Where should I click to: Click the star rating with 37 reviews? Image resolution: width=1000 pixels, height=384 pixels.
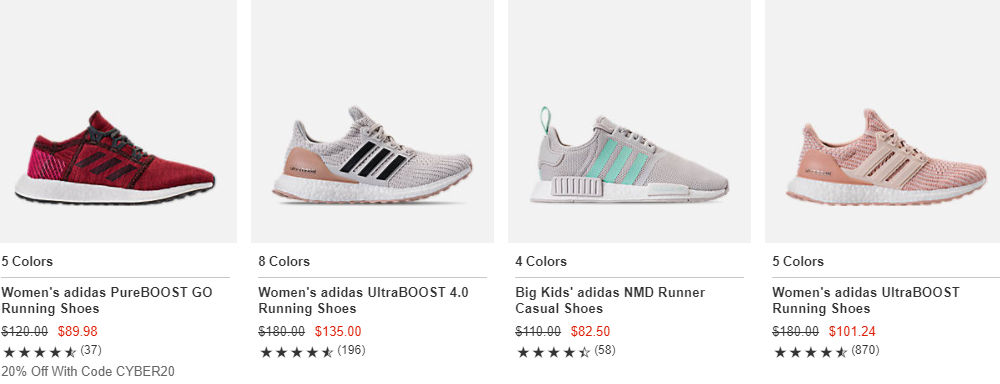tap(52, 351)
